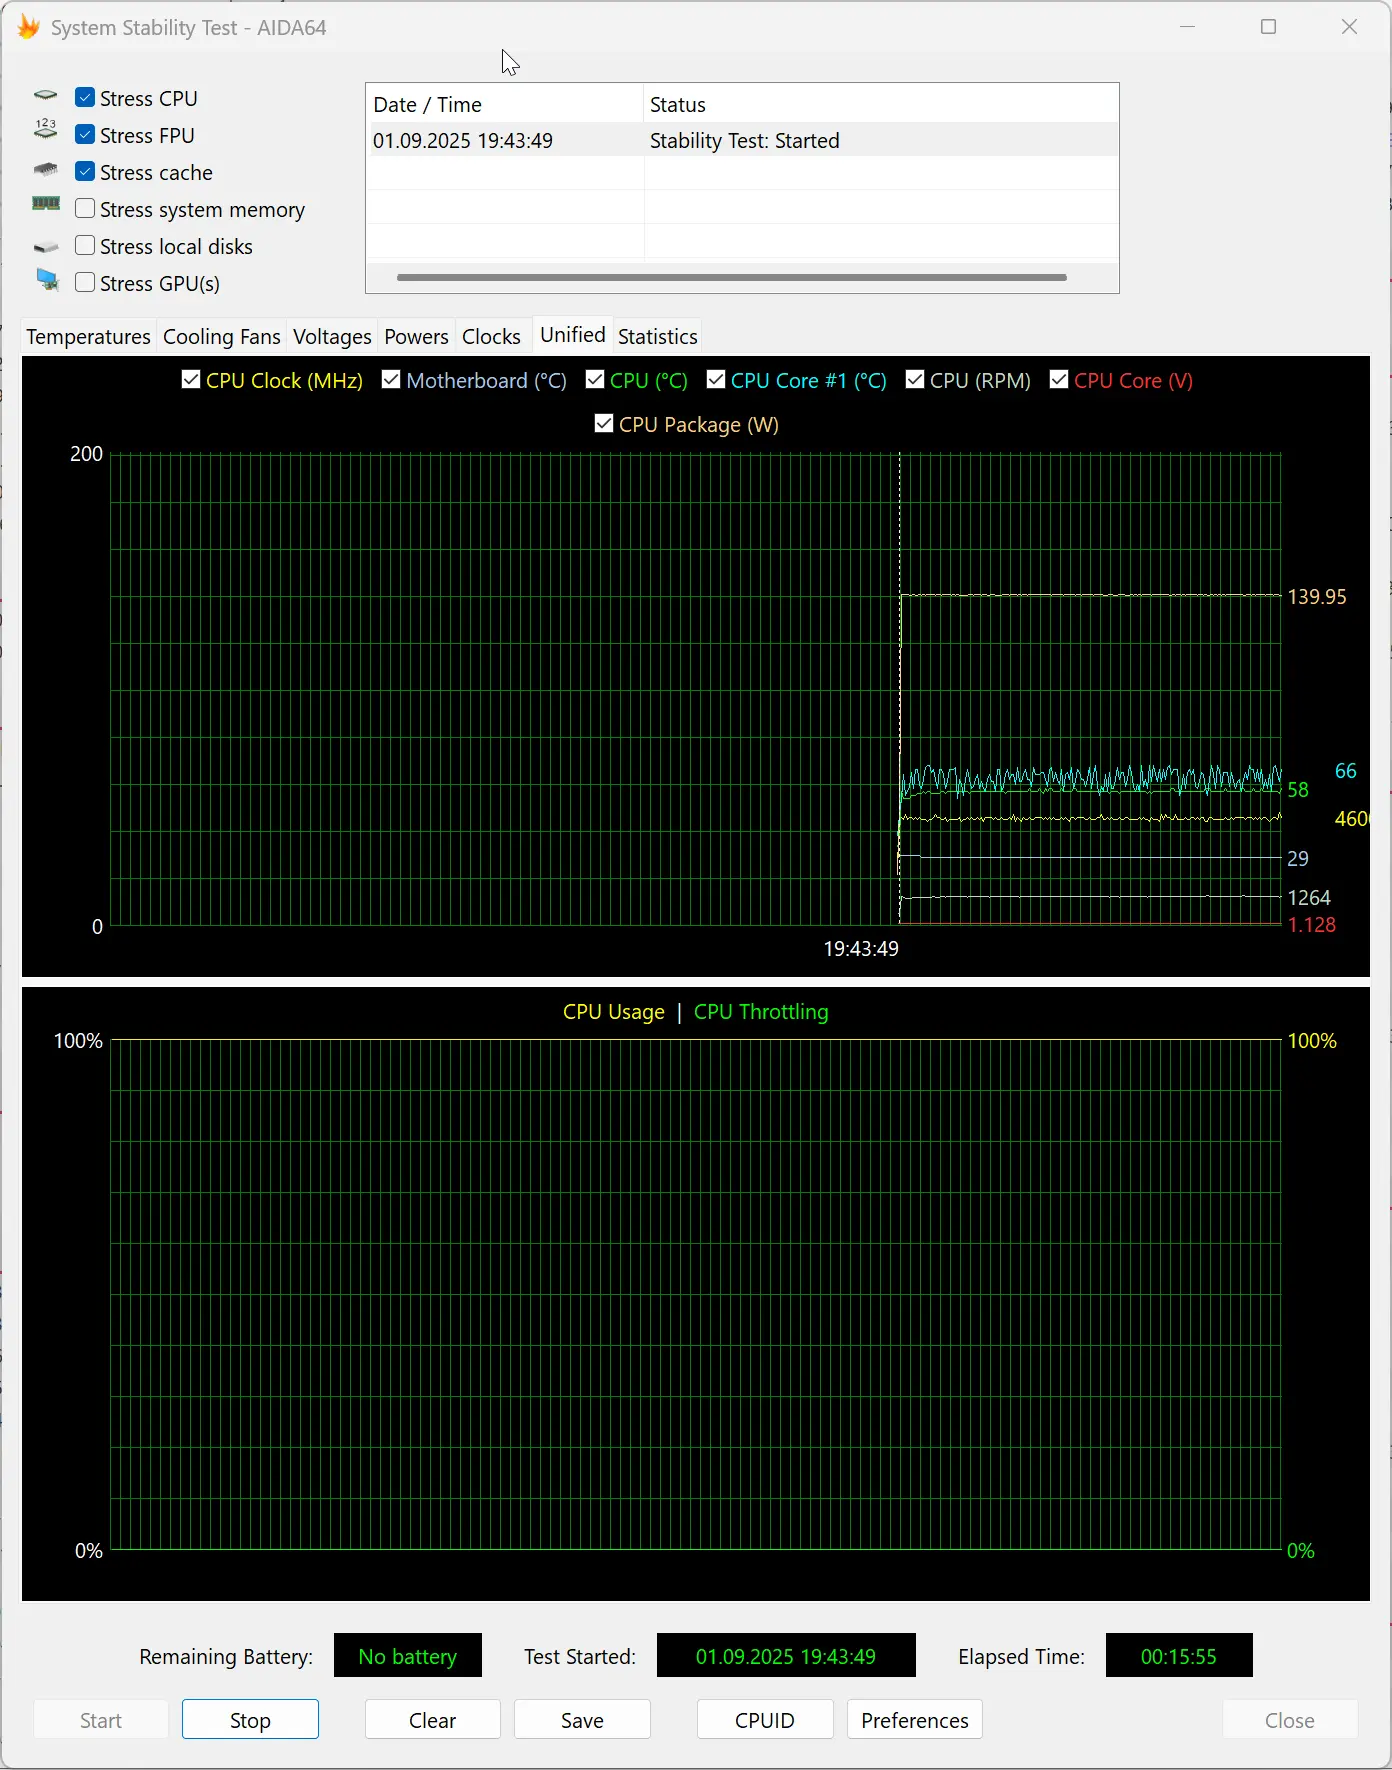The width and height of the screenshot is (1392, 1770).
Task: Click the AIDA64 flame app icon
Action: [x=29, y=27]
